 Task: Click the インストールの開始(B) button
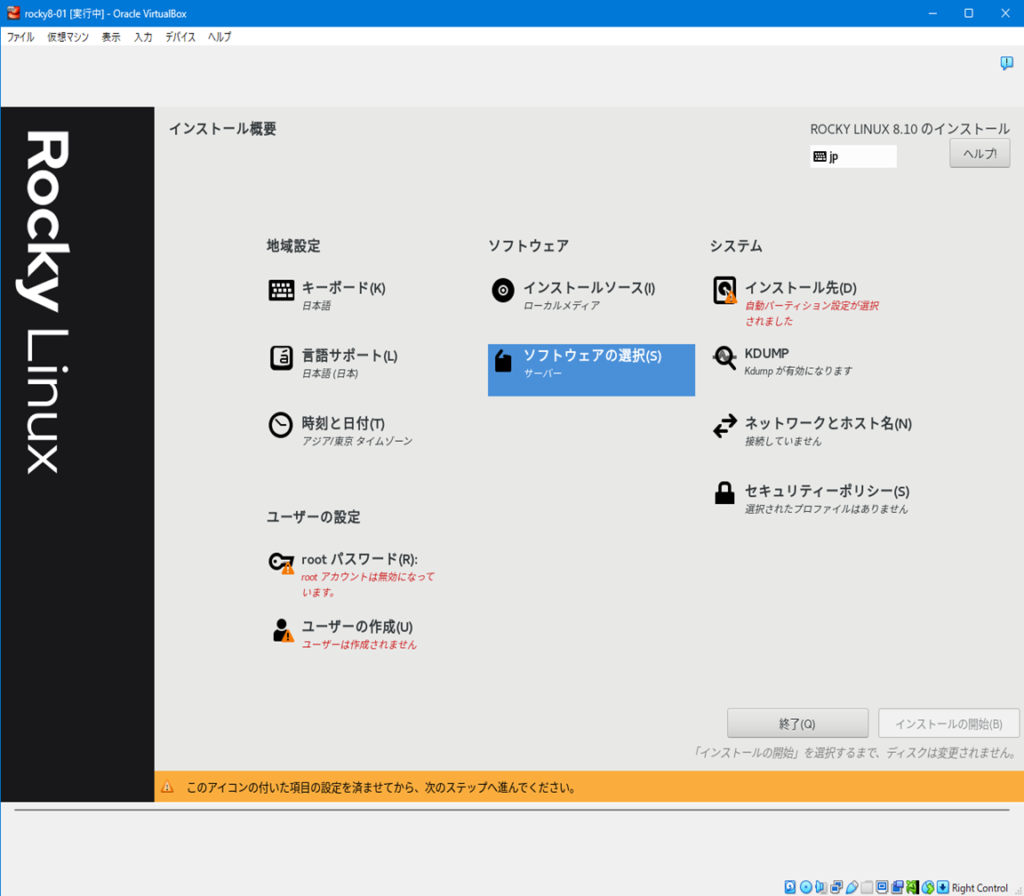coord(948,724)
